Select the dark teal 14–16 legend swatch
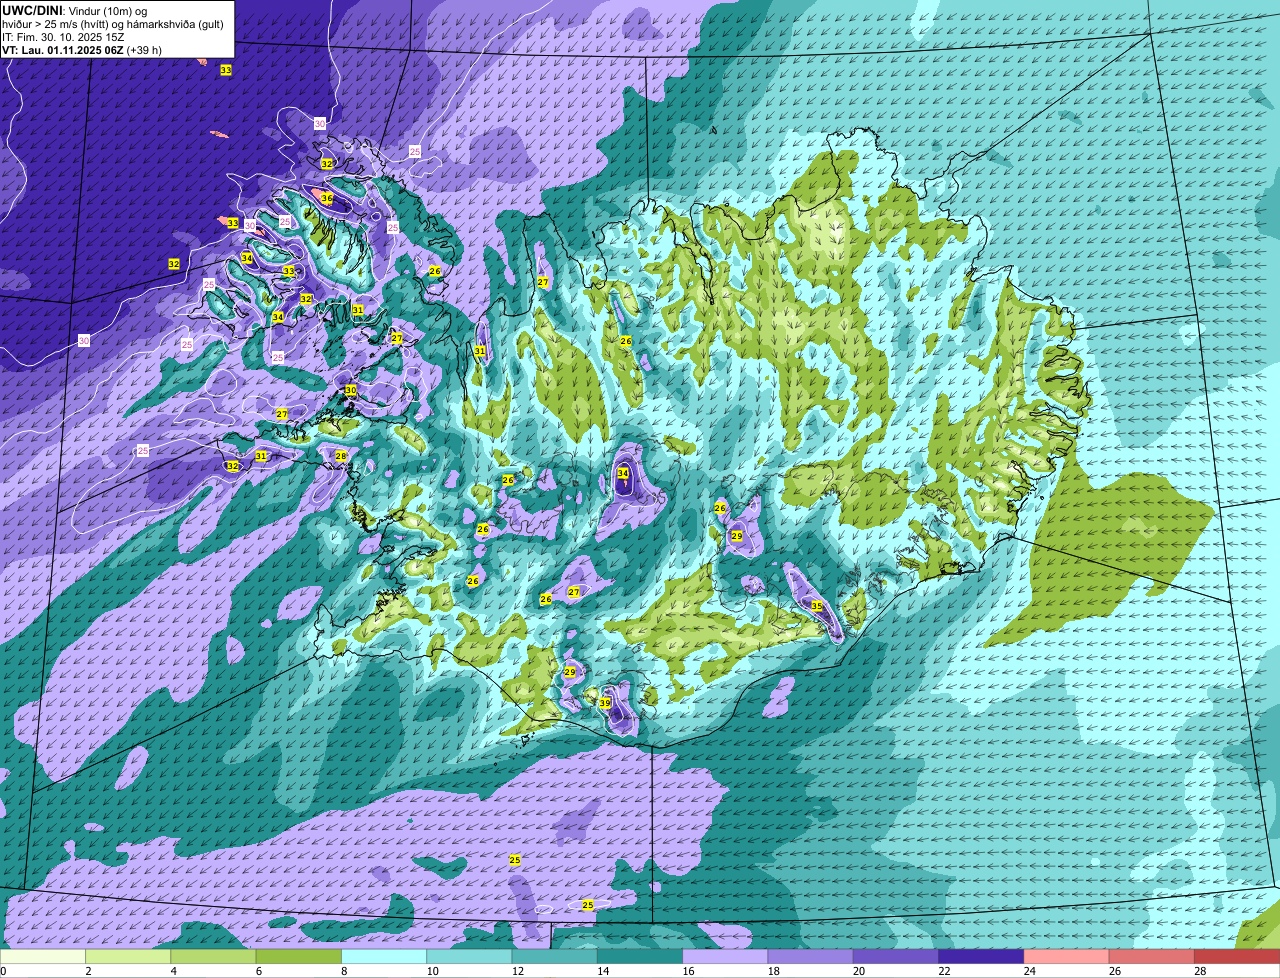This screenshot has height=978, width=1280. (640, 956)
